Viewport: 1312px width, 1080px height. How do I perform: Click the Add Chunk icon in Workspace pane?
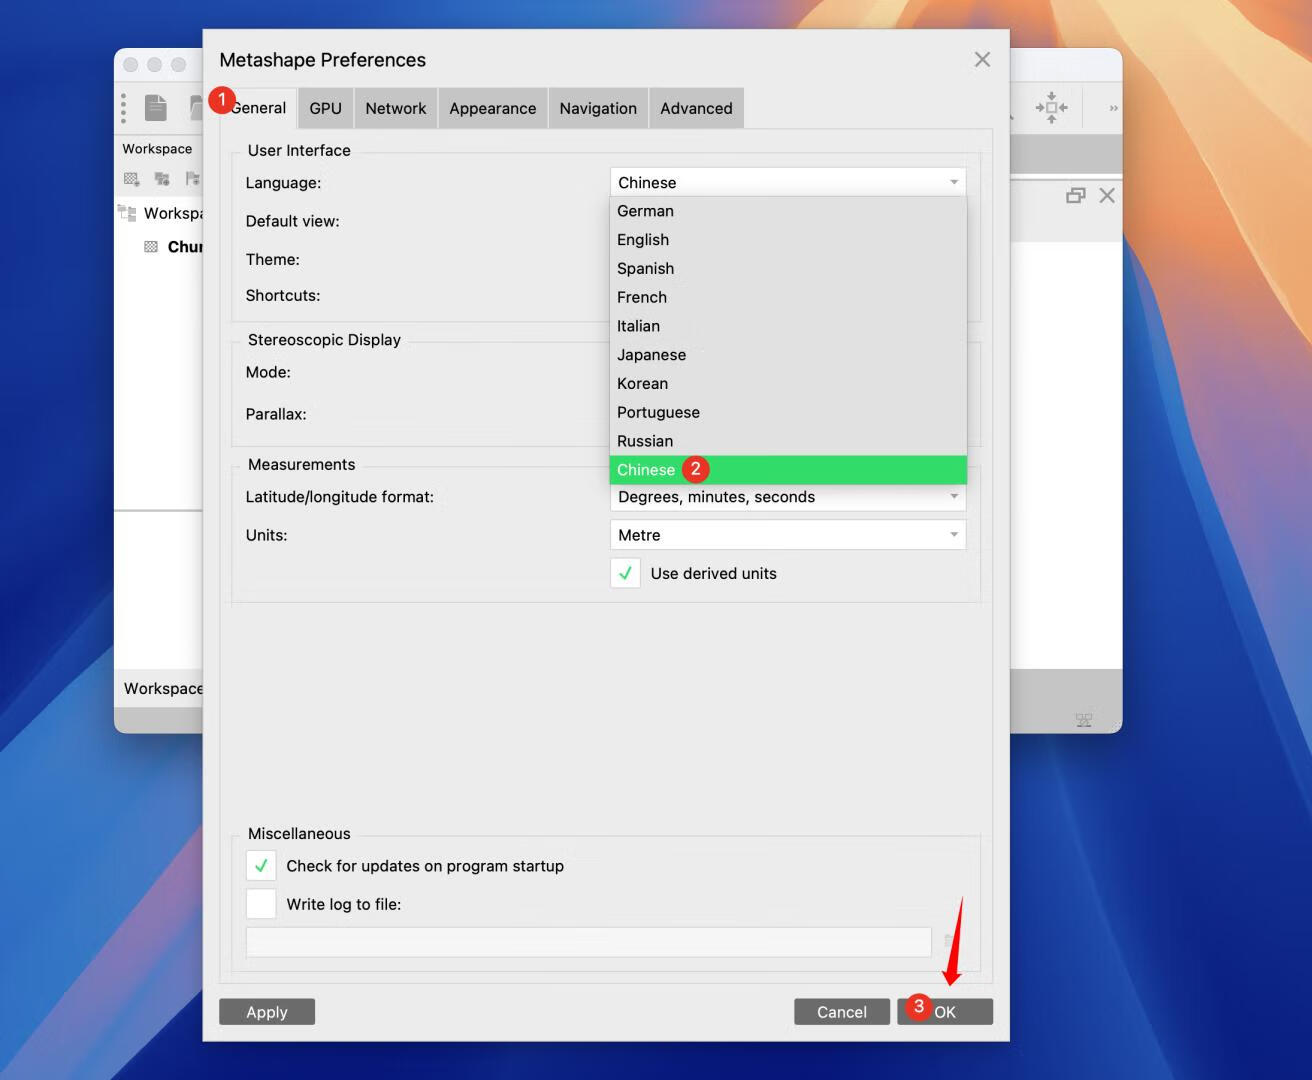pyautogui.click(x=131, y=179)
